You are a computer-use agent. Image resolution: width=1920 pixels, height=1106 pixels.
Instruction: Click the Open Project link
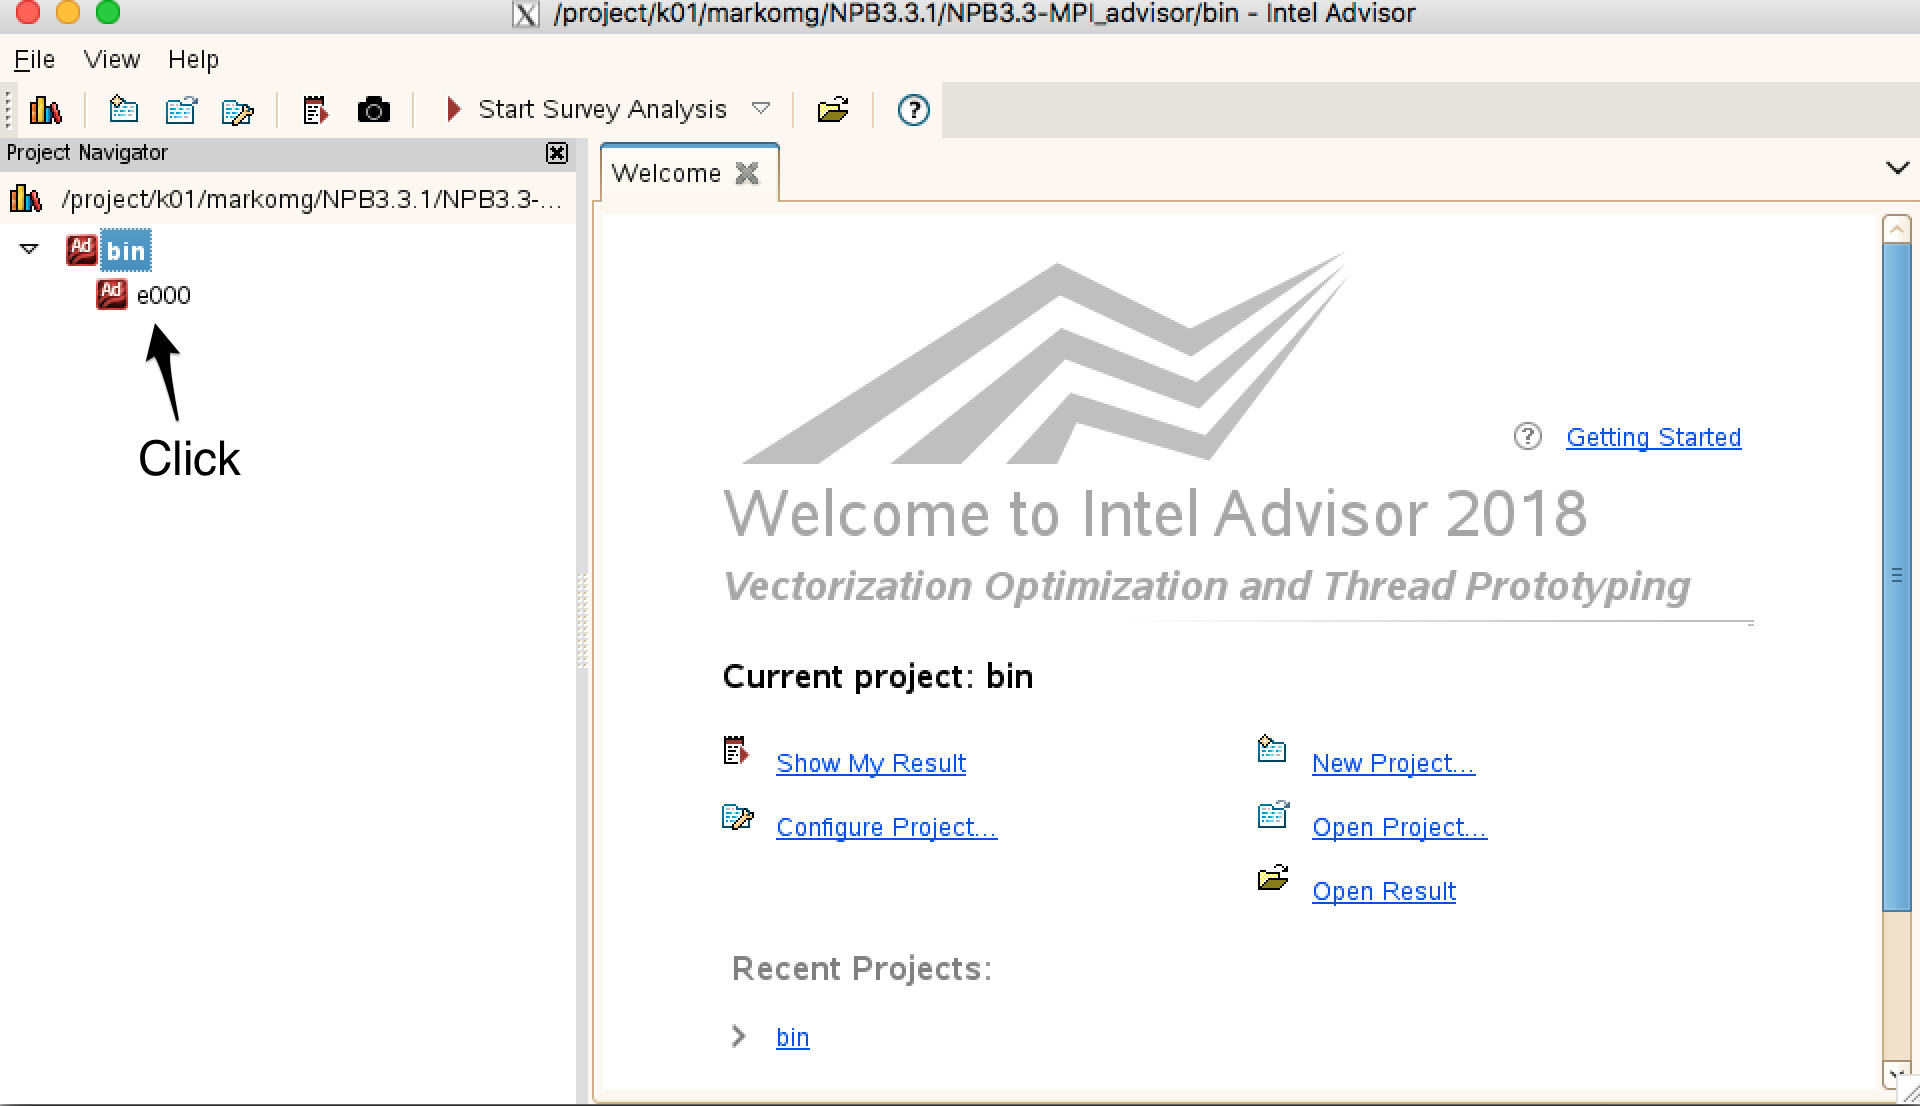point(1399,827)
